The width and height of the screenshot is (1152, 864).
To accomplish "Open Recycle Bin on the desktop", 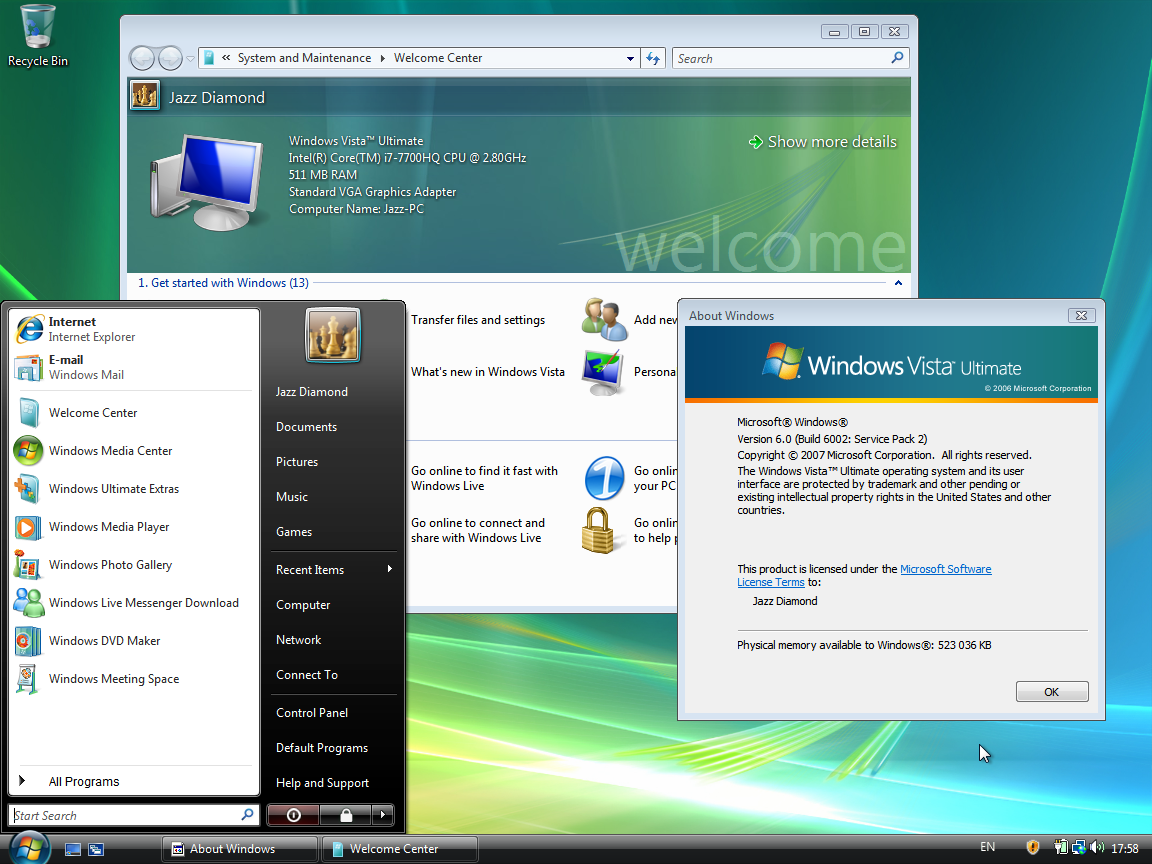I will tap(37, 37).
